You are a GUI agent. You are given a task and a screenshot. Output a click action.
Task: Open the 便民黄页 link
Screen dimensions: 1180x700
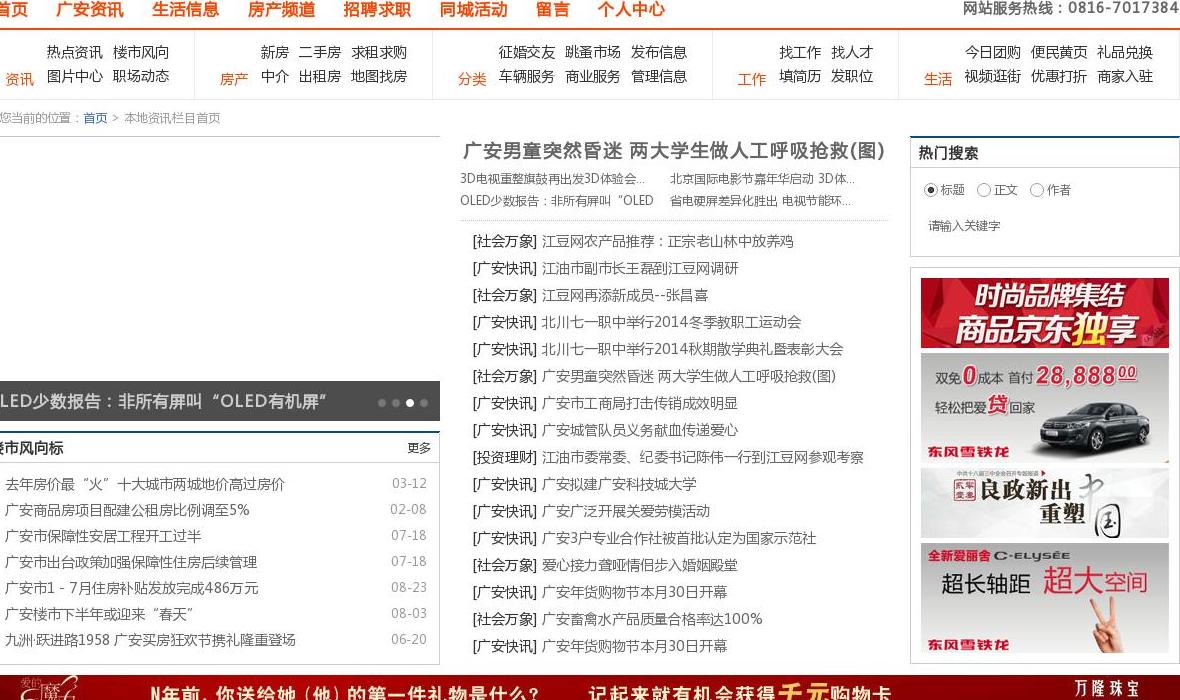click(x=1059, y=53)
